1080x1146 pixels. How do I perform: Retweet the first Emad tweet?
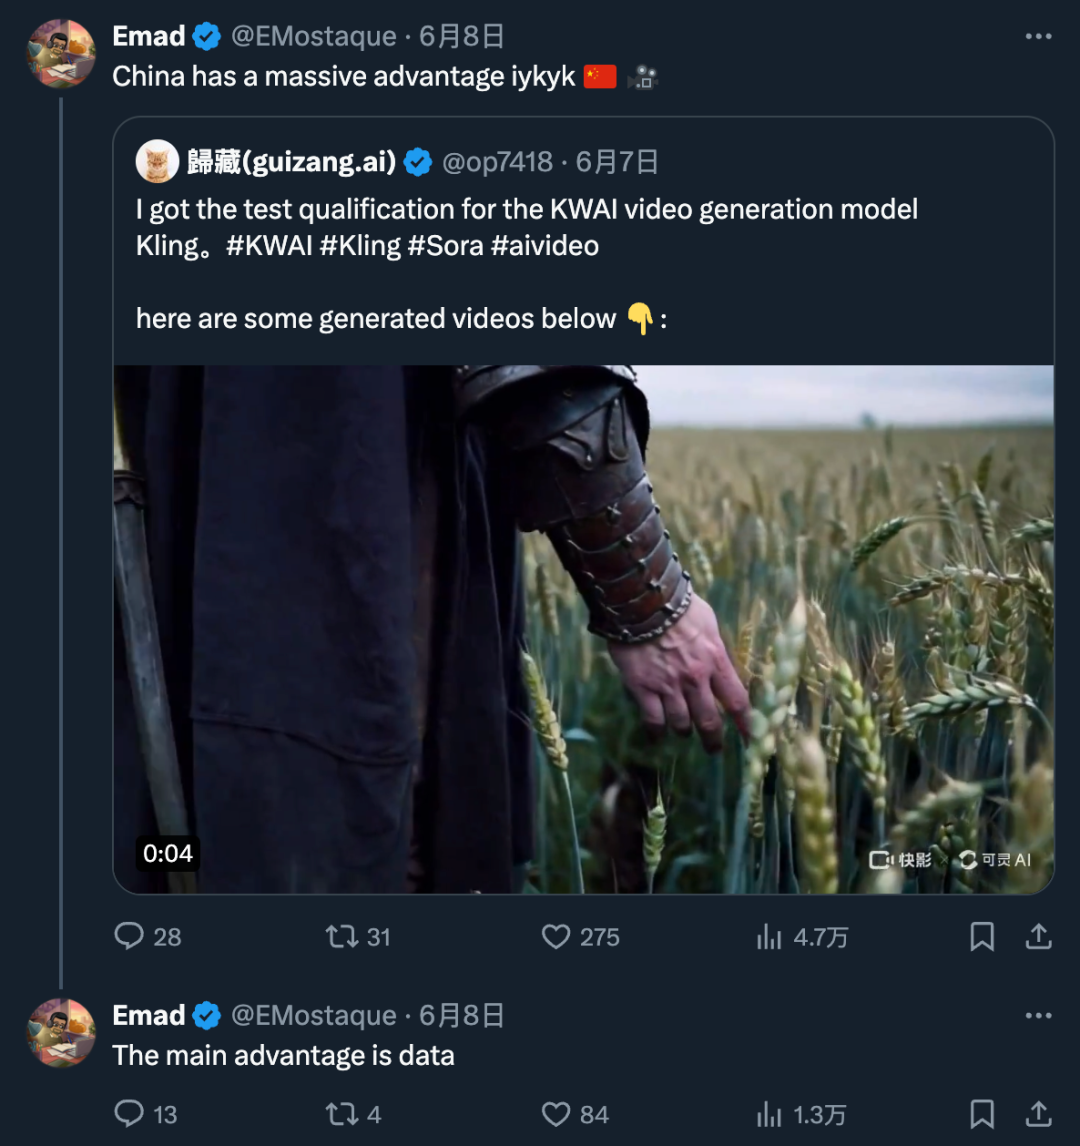pyautogui.click(x=342, y=936)
